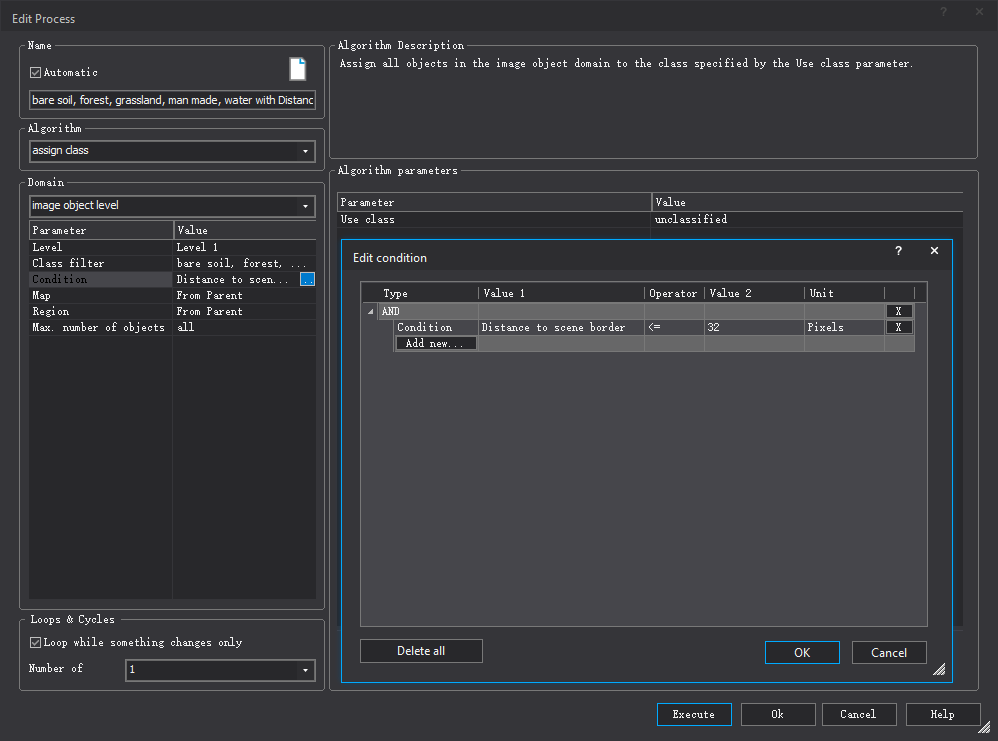Remove the Distance to scene border condition
This screenshot has width=998, height=741.
point(898,327)
